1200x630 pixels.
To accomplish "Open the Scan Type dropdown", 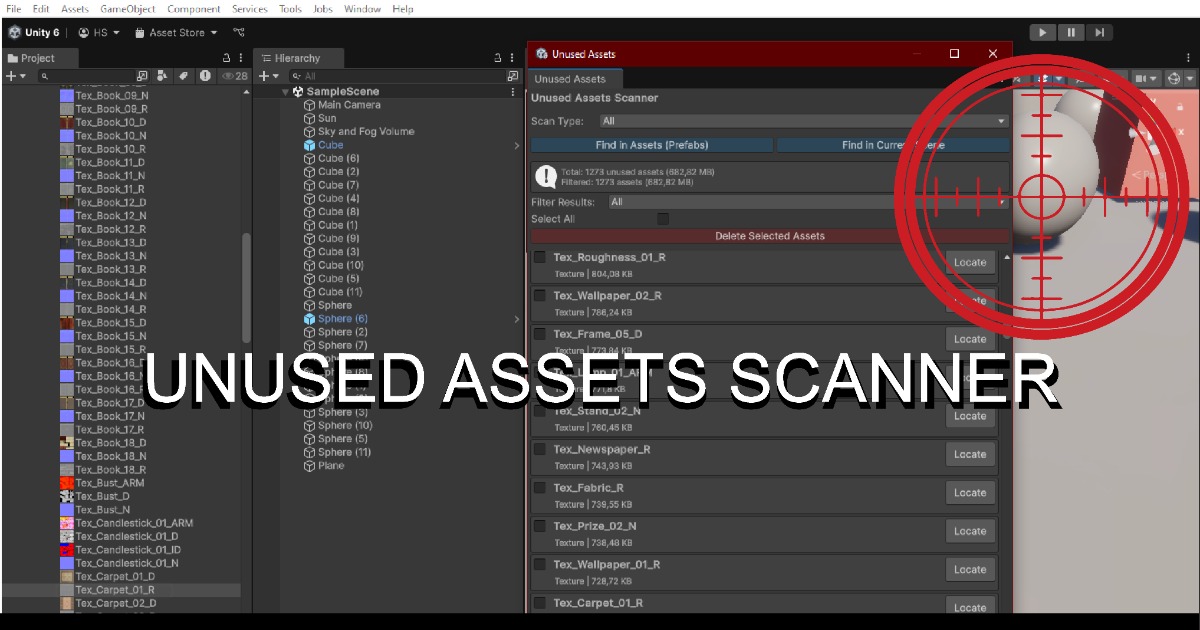I will point(803,121).
